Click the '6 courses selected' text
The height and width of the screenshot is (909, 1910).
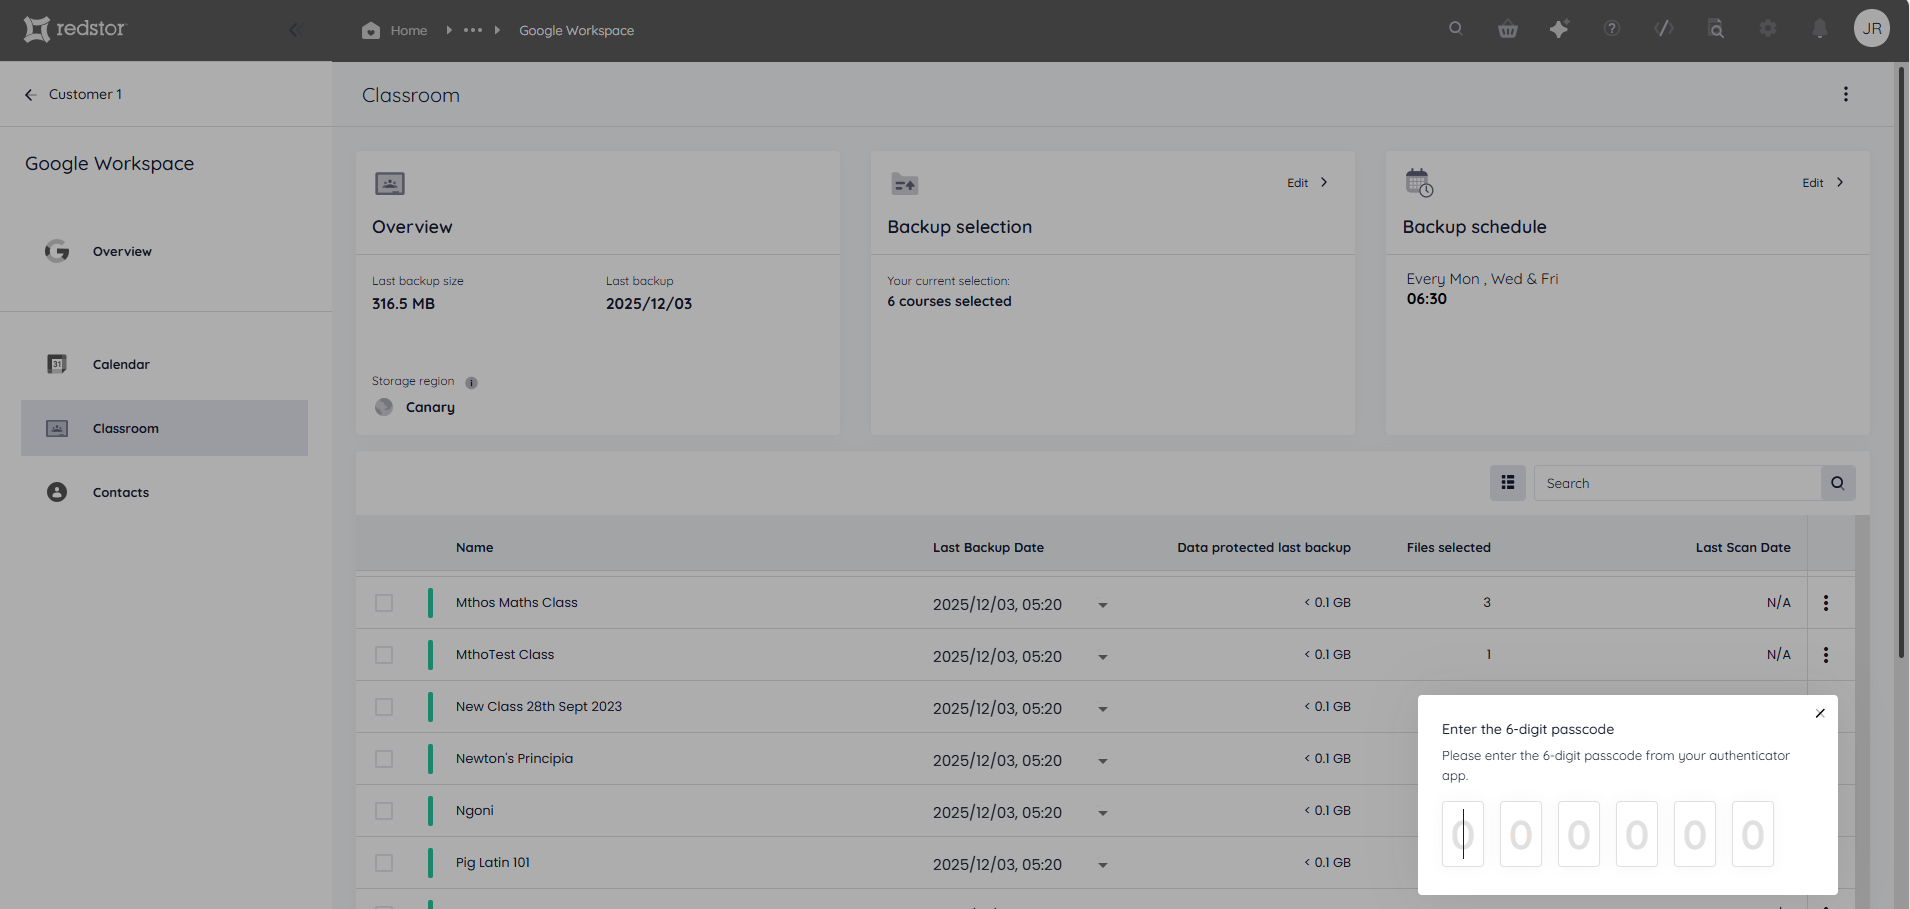point(949,301)
